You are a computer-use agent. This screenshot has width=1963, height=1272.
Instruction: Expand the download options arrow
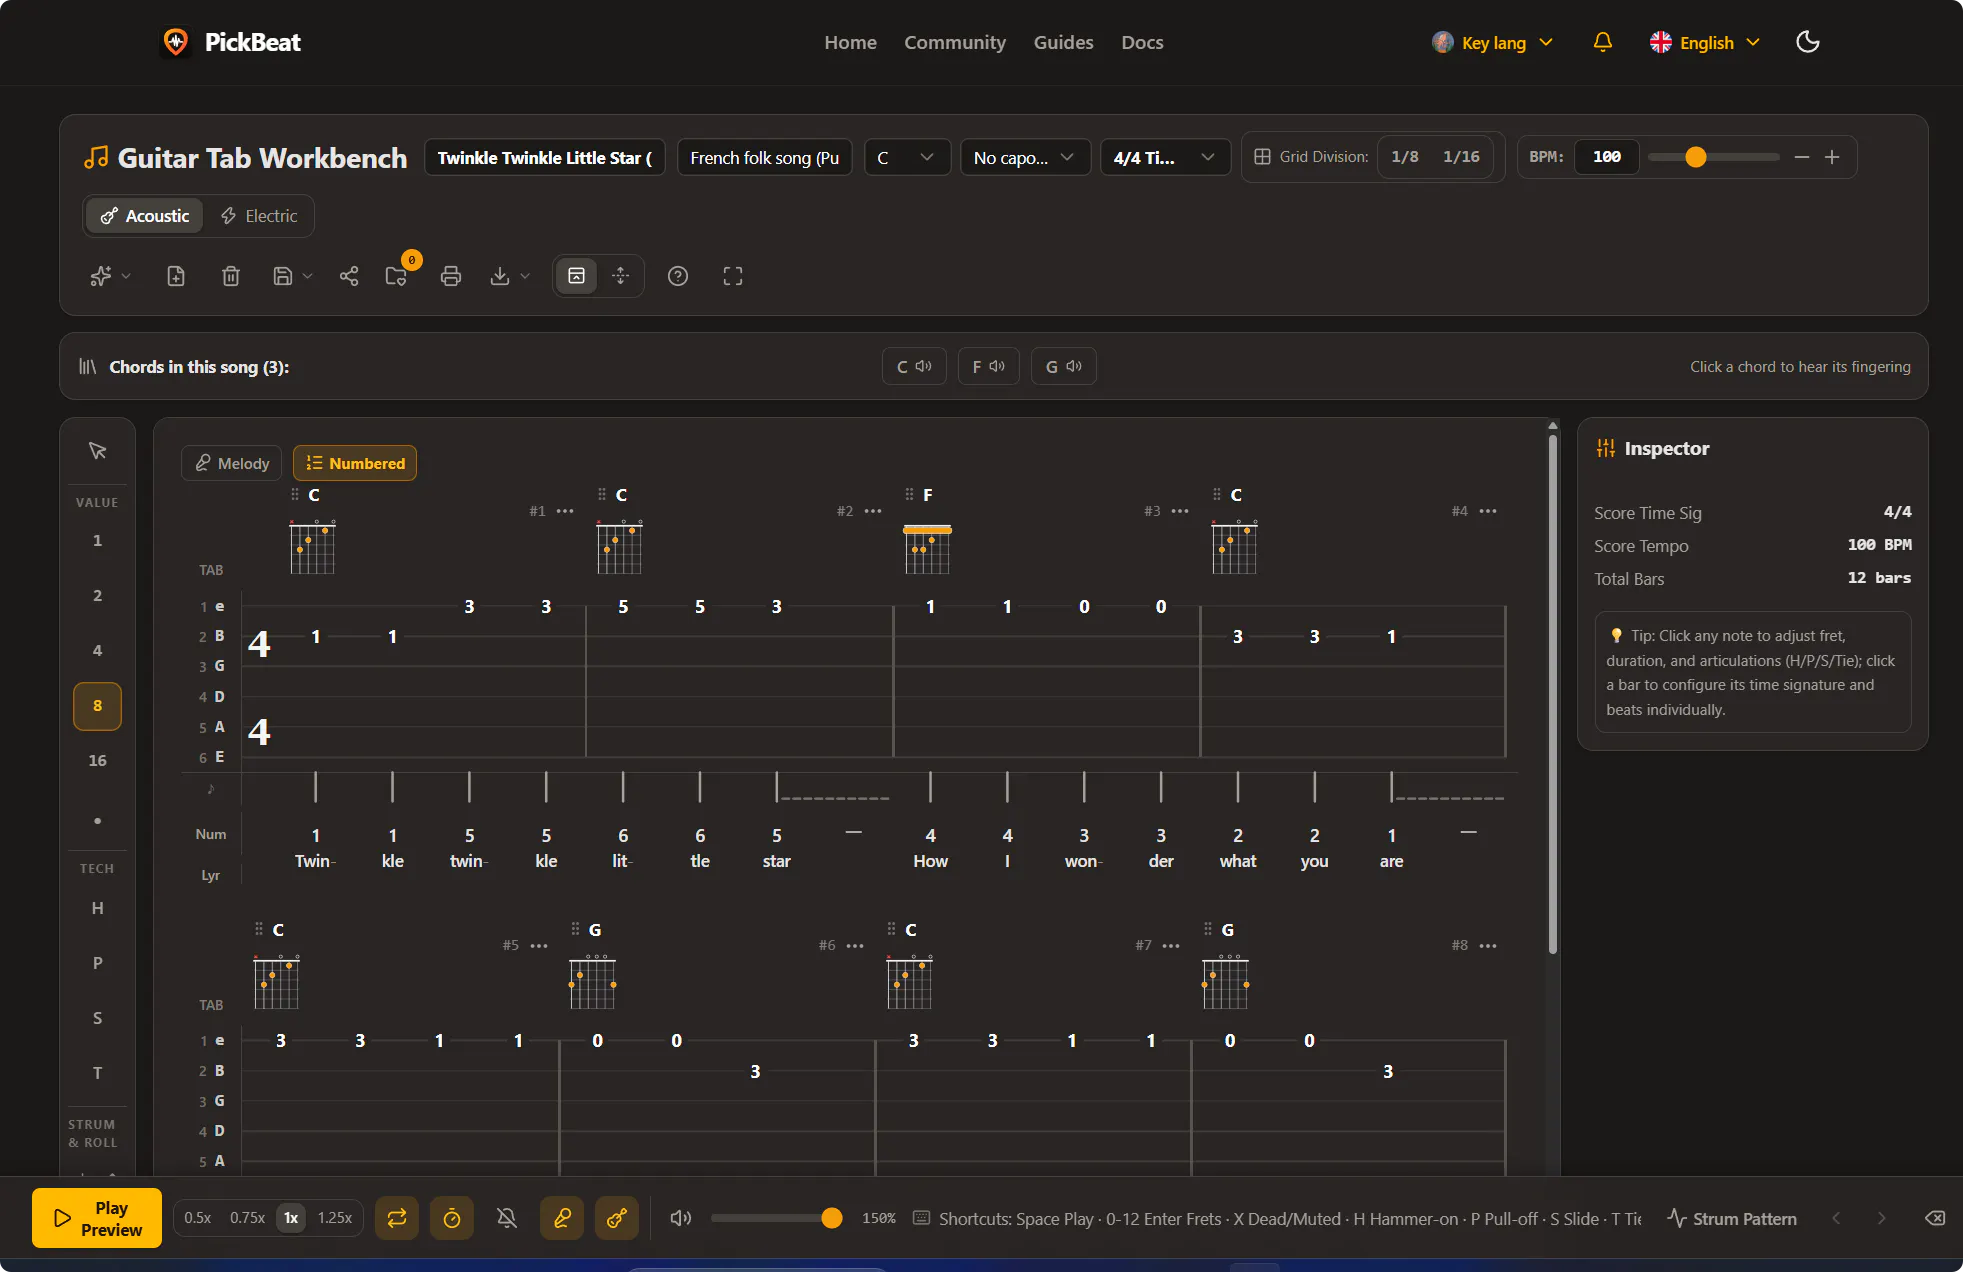pos(525,276)
